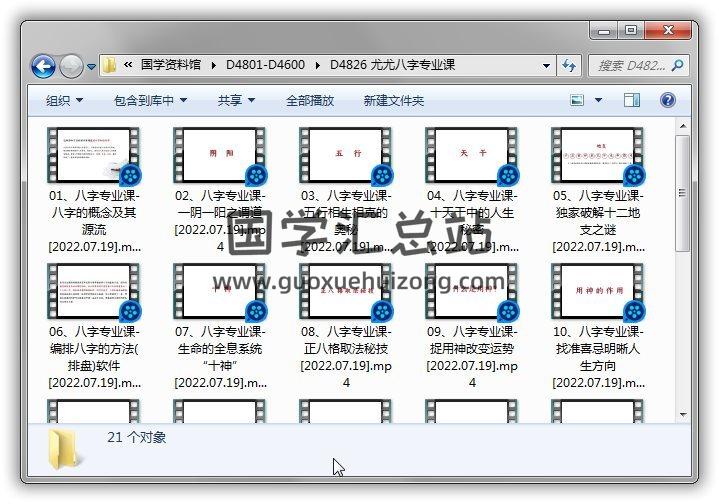The width and height of the screenshot is (719, 504).
Task: Close the Explorer window
Action: (x=668, y=31)
